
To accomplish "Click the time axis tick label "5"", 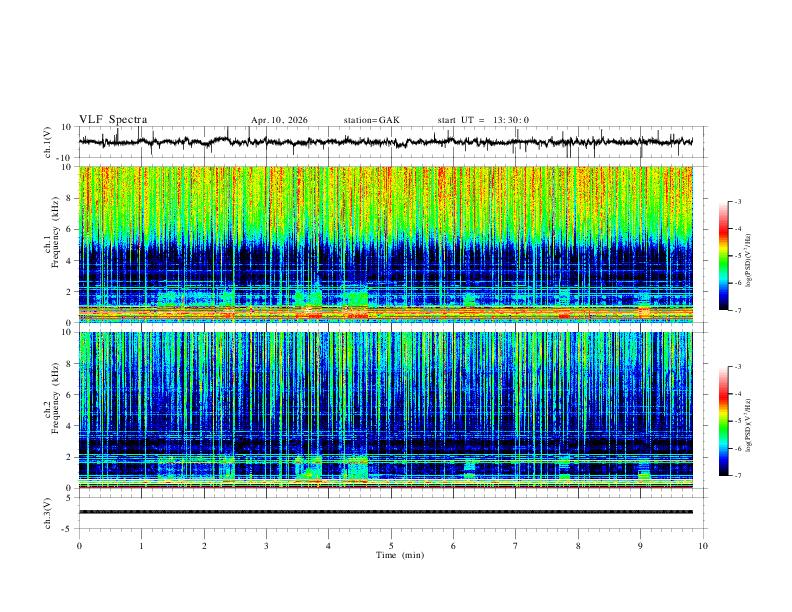I will (391, 546).
